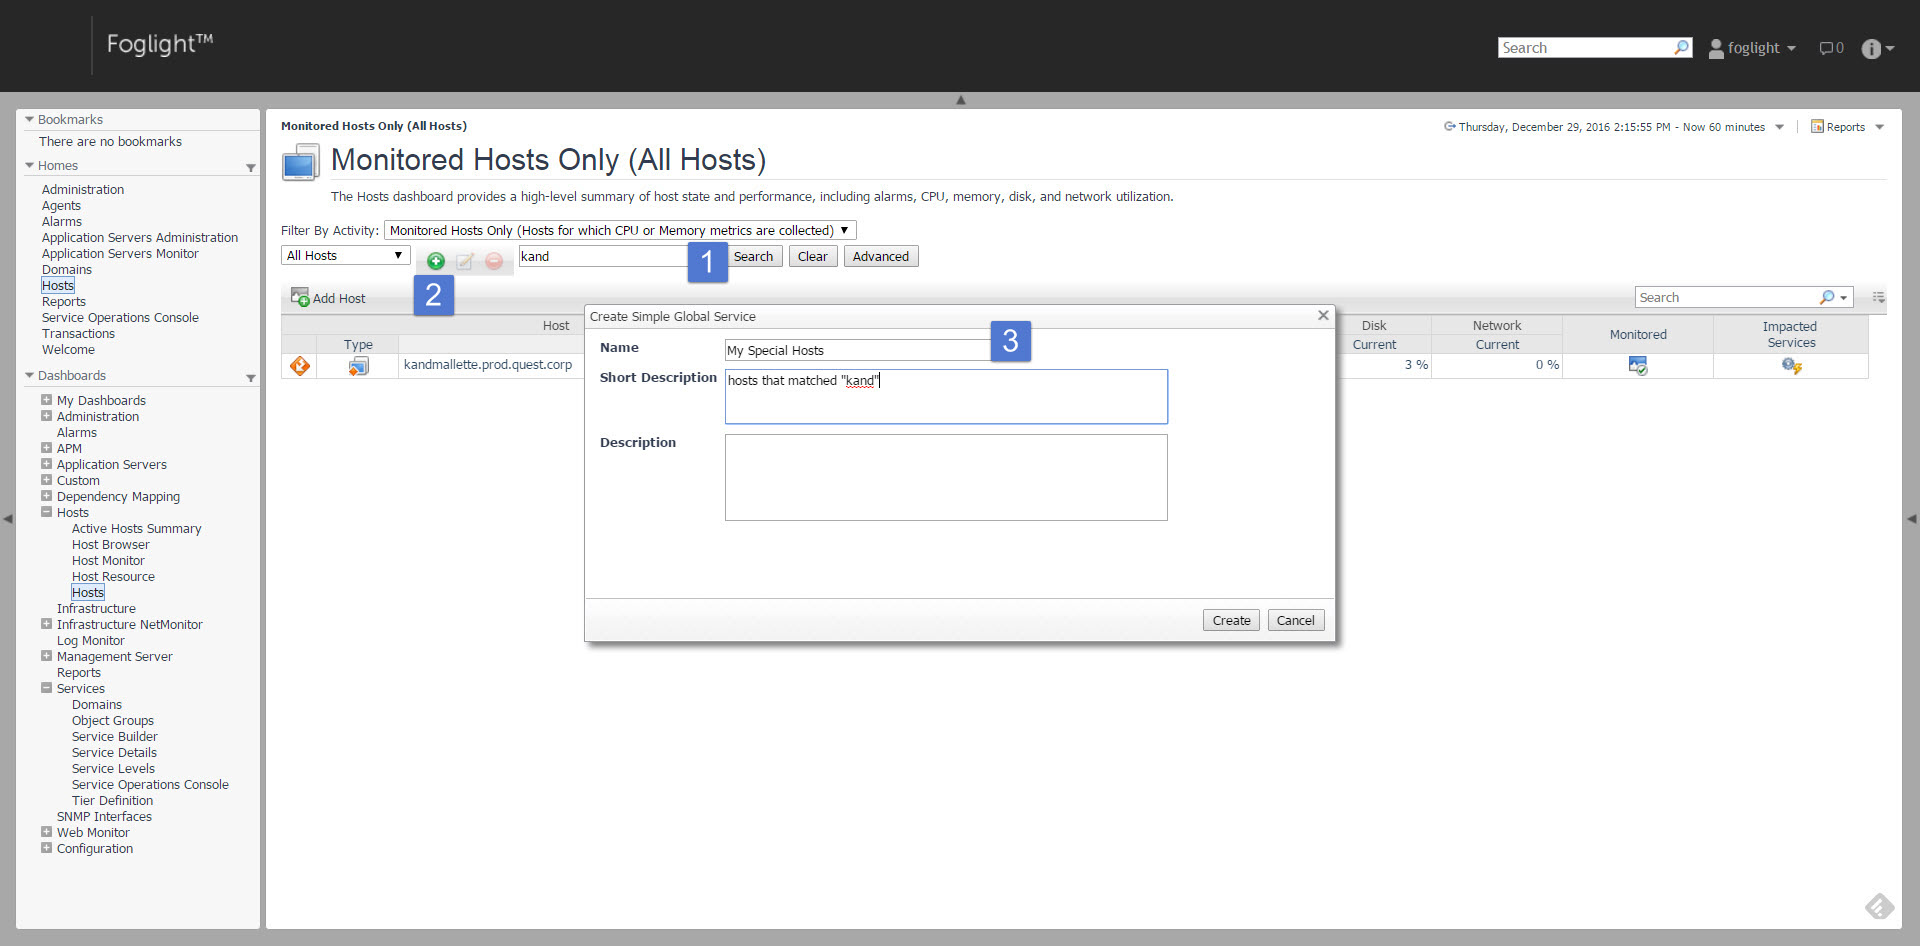Open the Filter By Activity dropdown

click(620, 230)
